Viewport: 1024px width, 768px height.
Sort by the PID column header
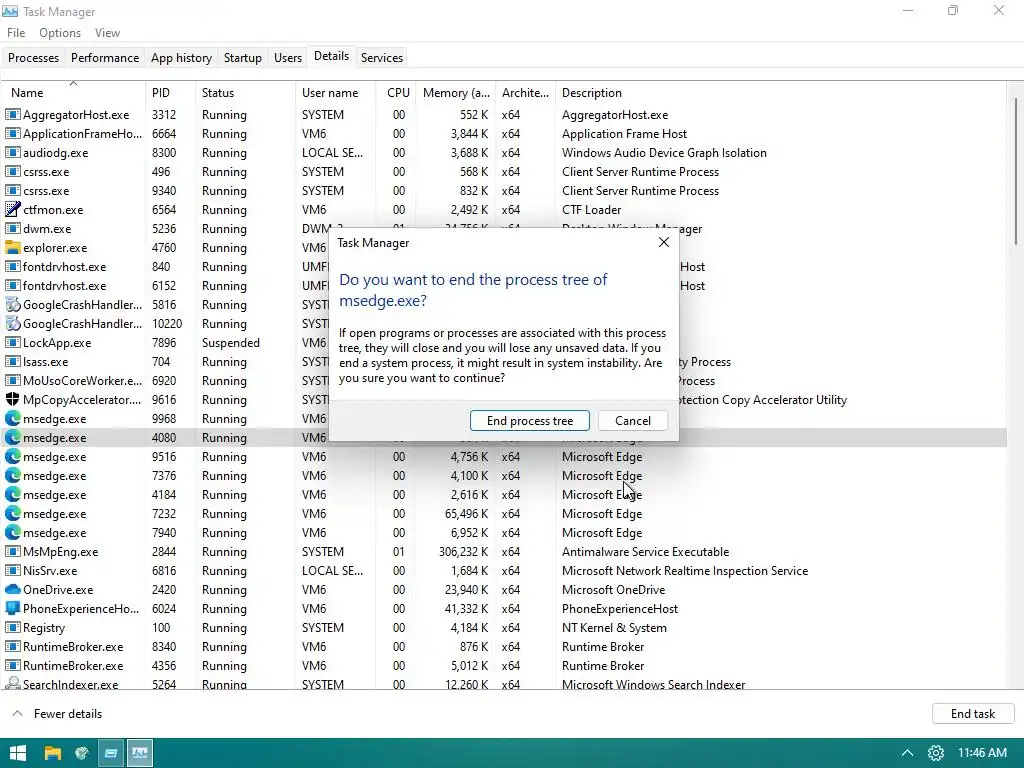[x=170, y=92]
